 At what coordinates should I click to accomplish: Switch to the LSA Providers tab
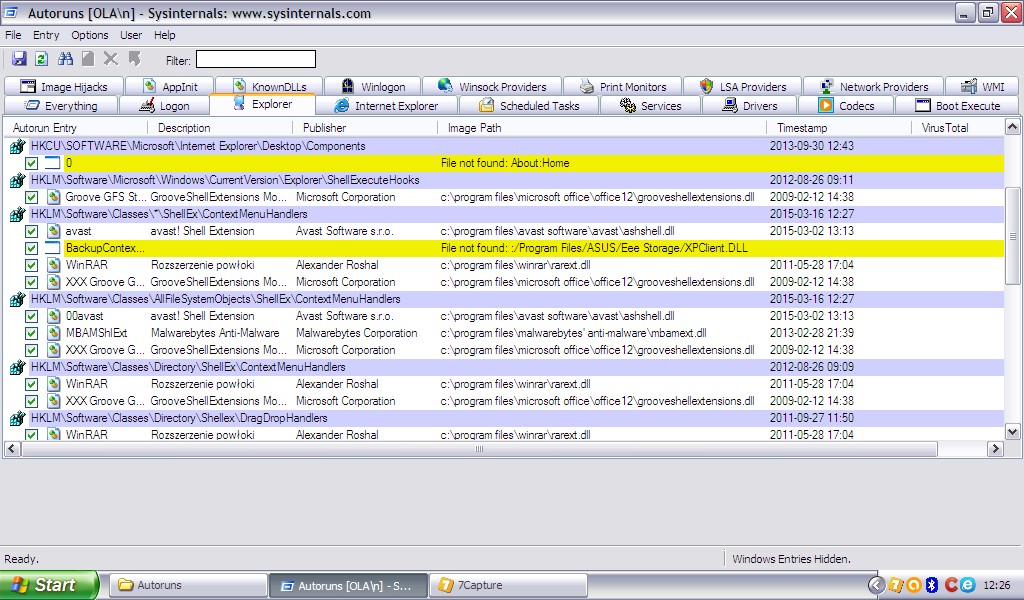tap(743, 86)
